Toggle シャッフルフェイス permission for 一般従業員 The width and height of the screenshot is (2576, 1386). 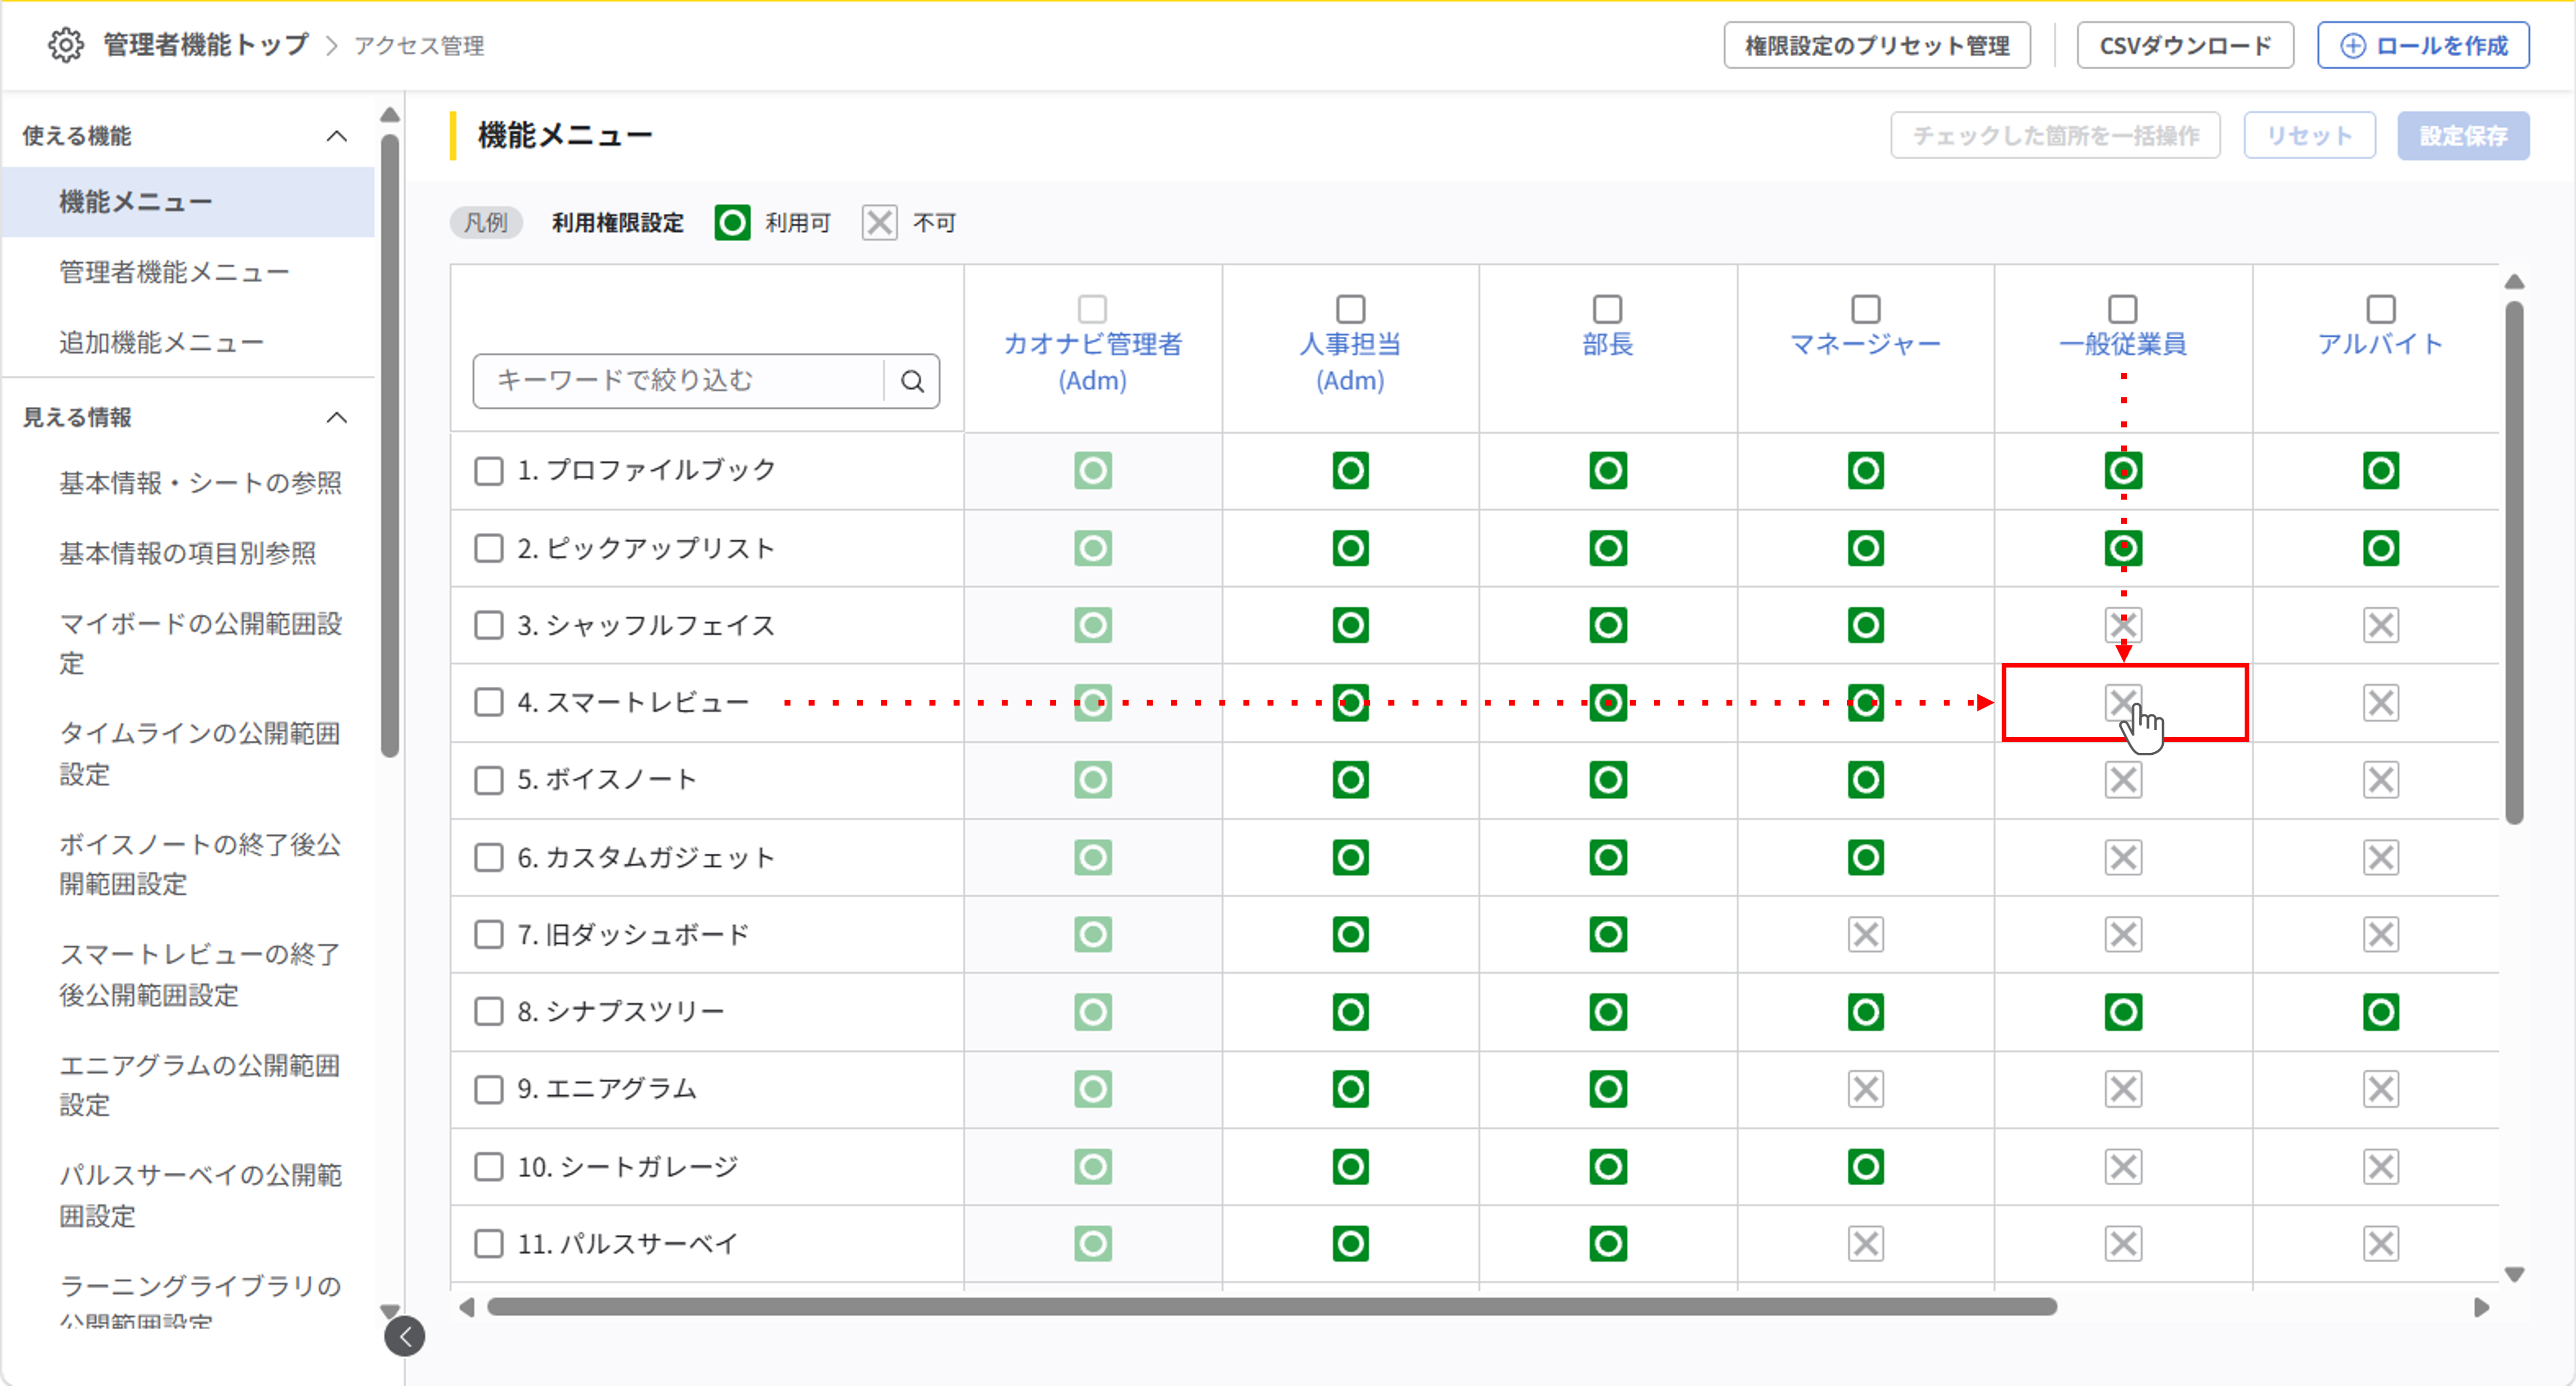click(2123, 626)
